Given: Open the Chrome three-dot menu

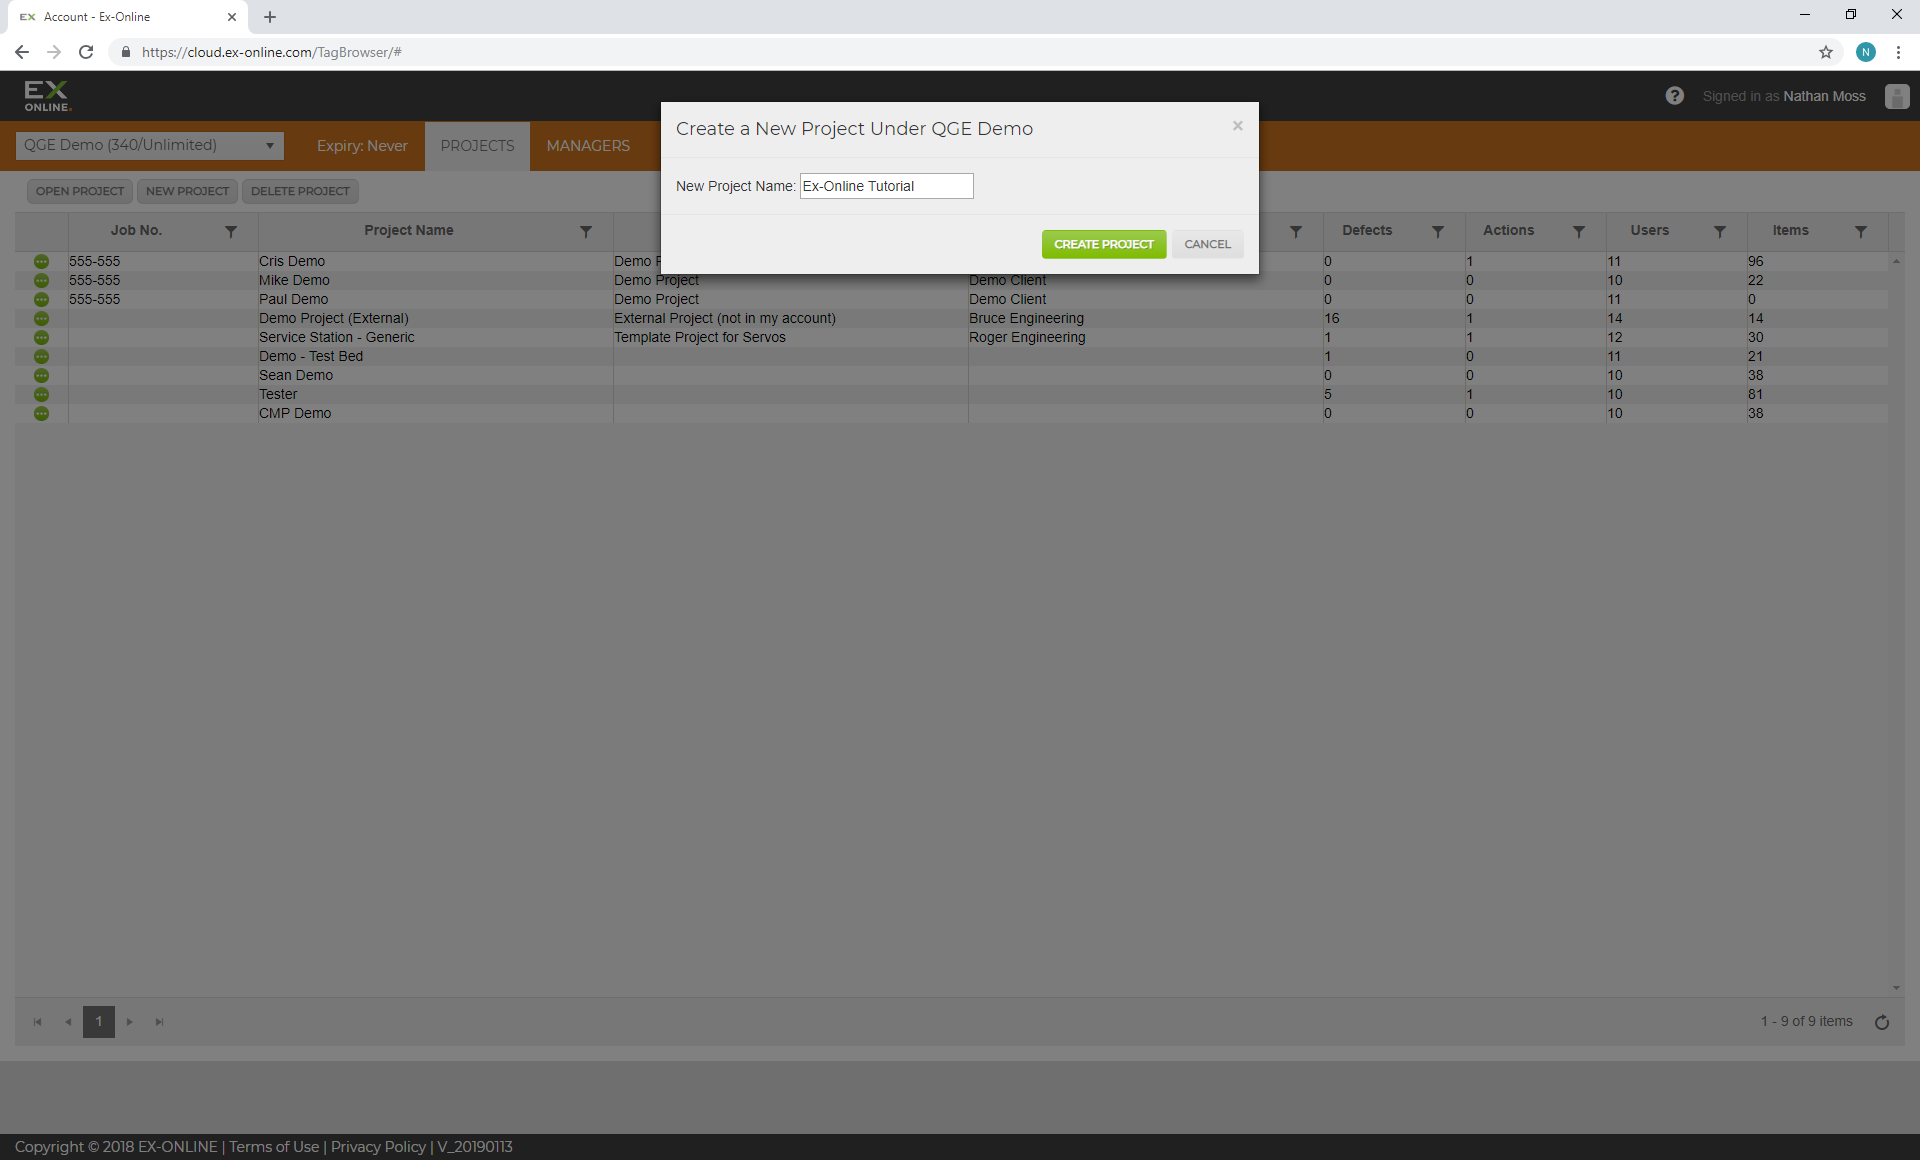Looking at the screenshot, I should (1898, 52).
